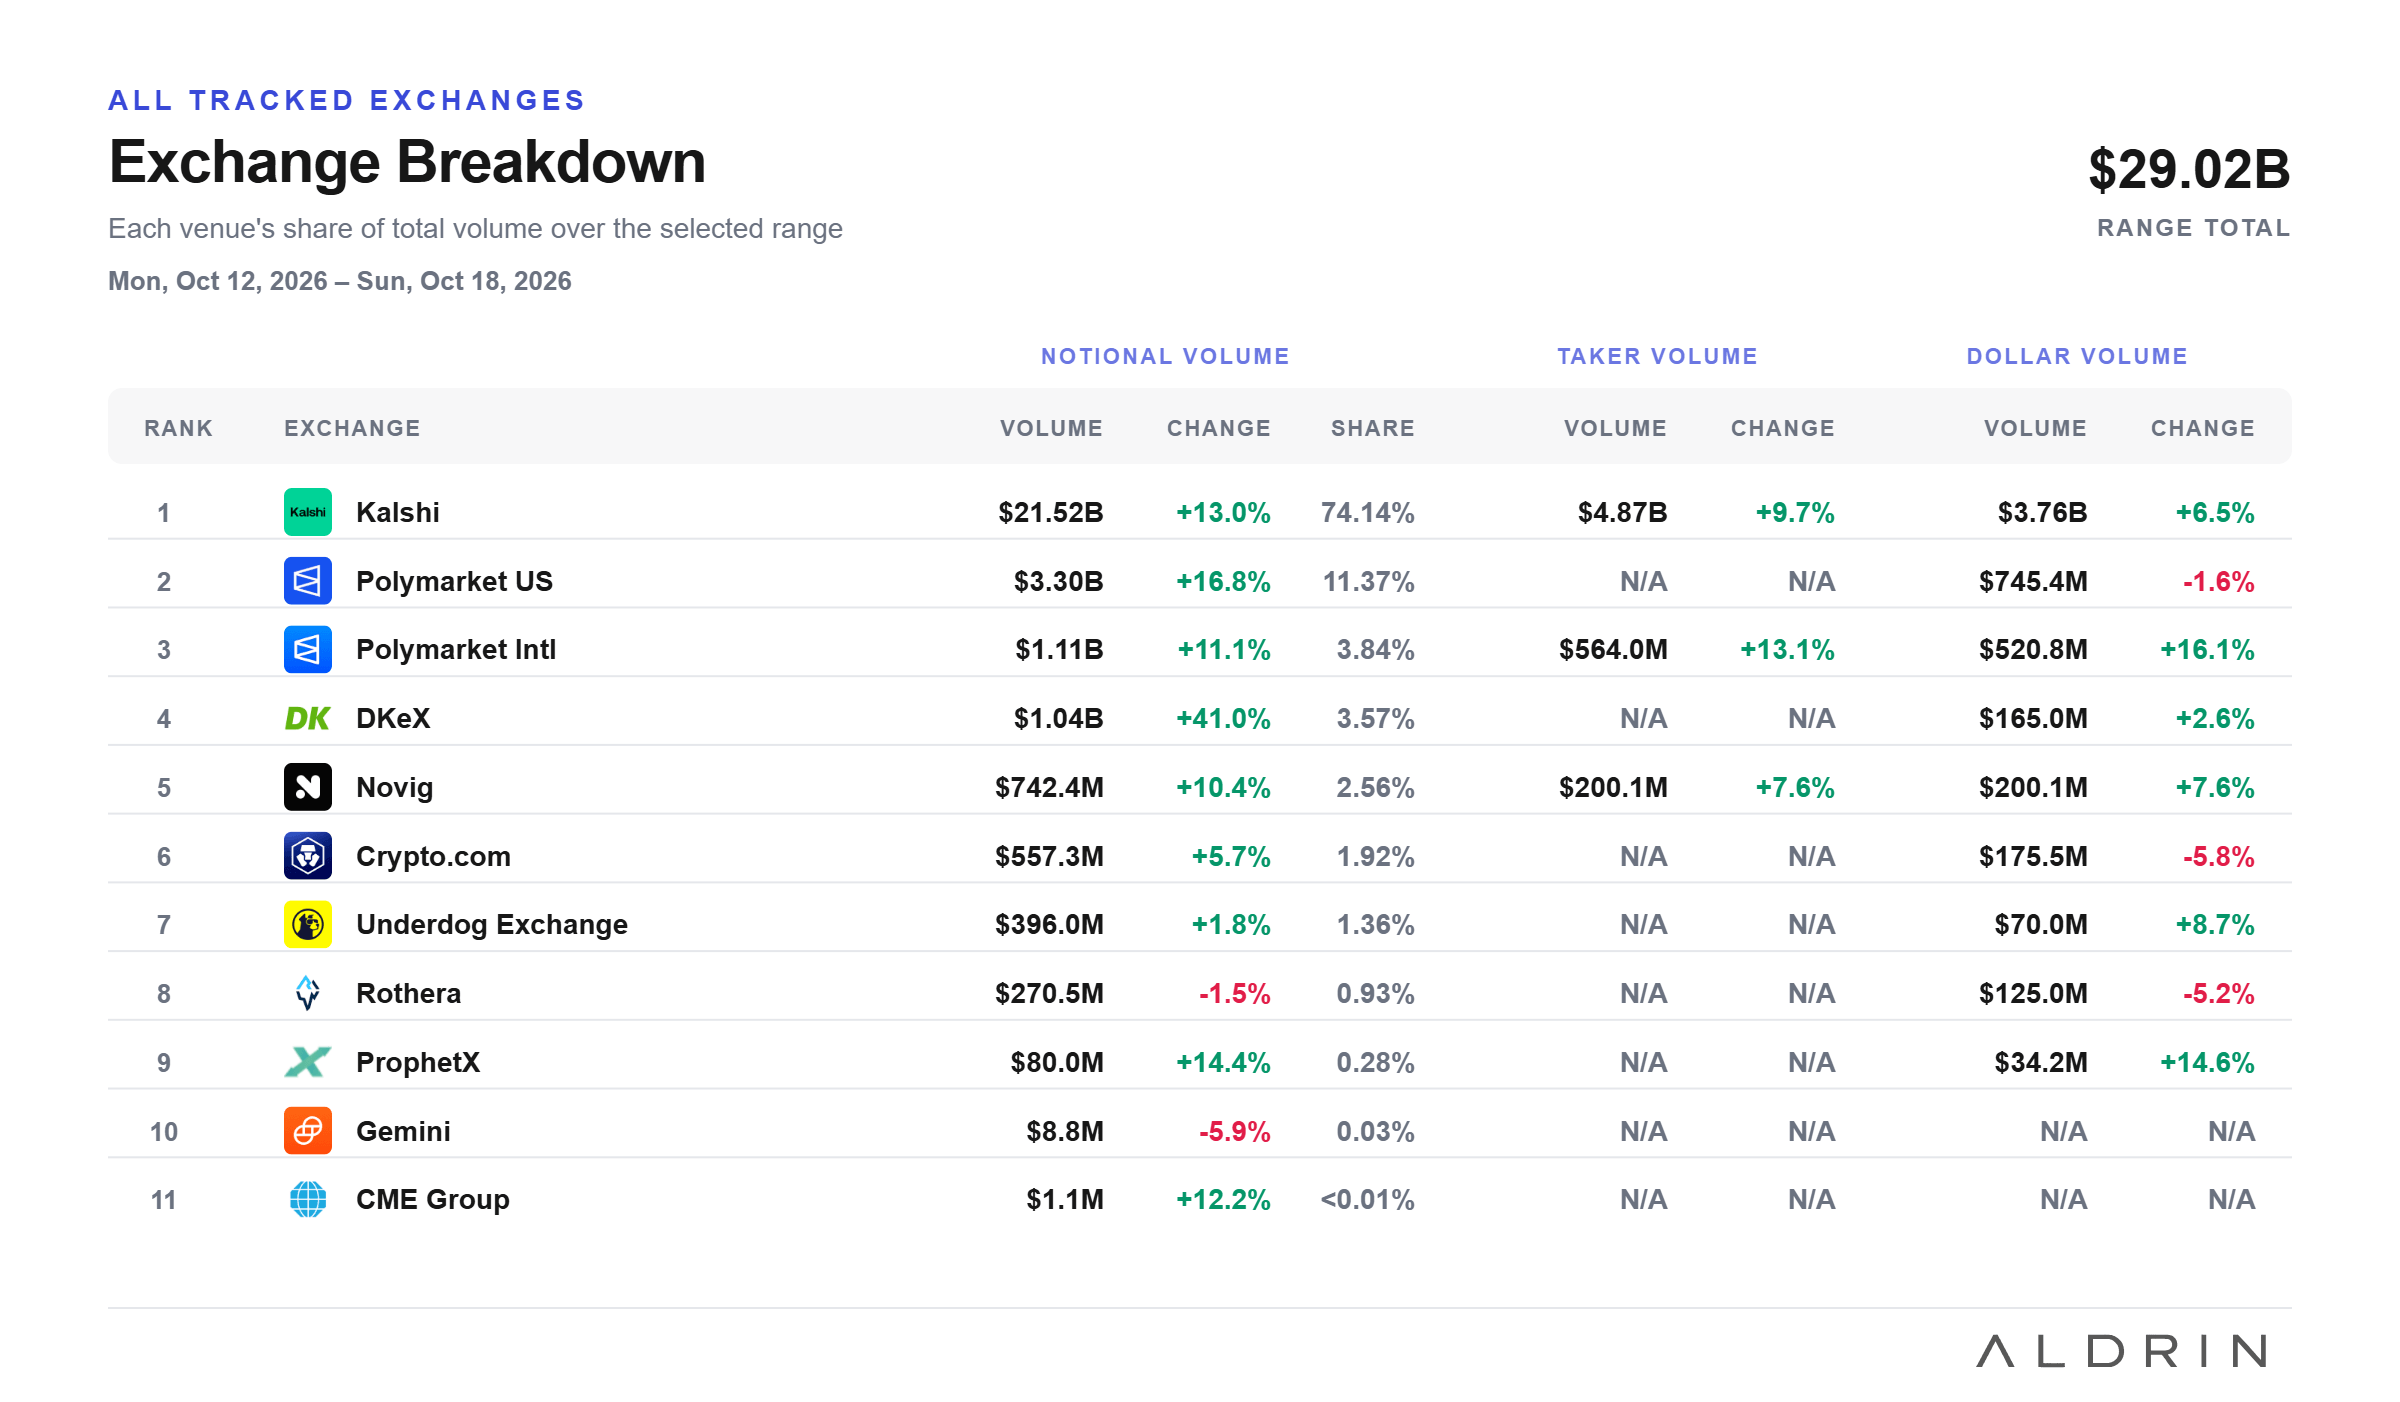Select the Notional Volume column group header
The width and height of the screenshot is (2400, 1402).
coord(1165,356)
